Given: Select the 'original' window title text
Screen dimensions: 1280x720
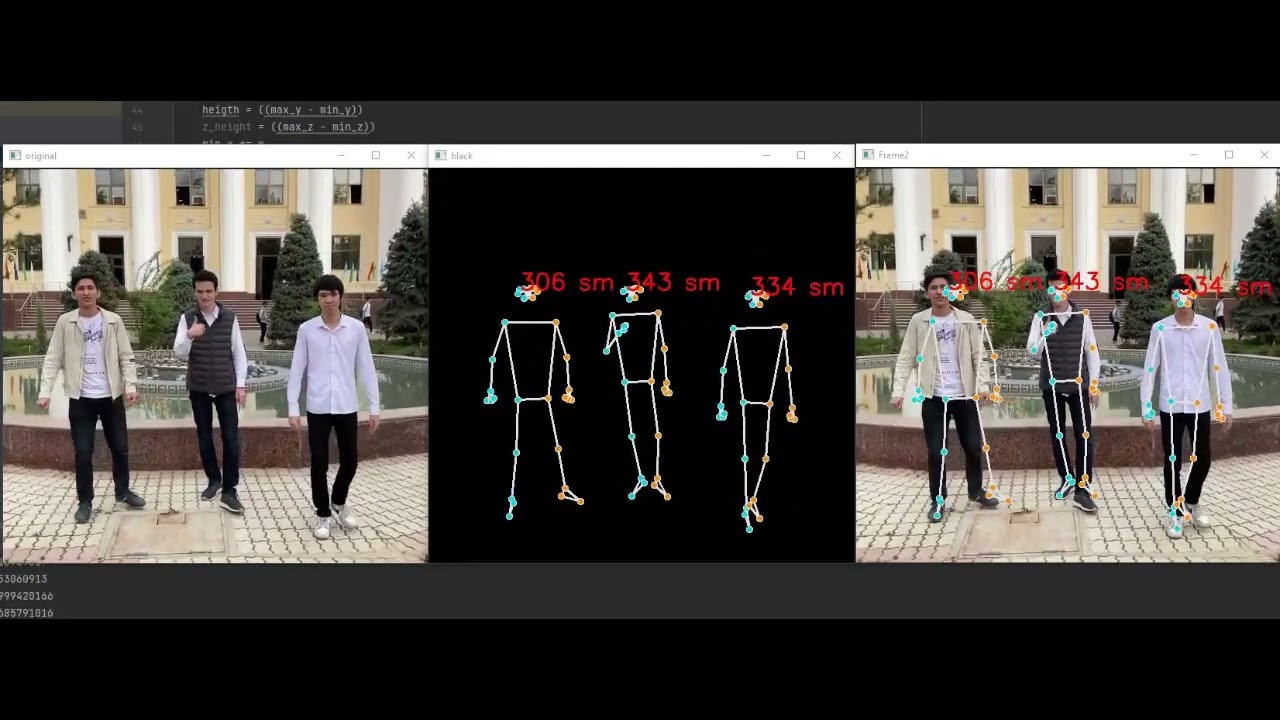Looking at the screenshot, I should [x=41, y=156].
